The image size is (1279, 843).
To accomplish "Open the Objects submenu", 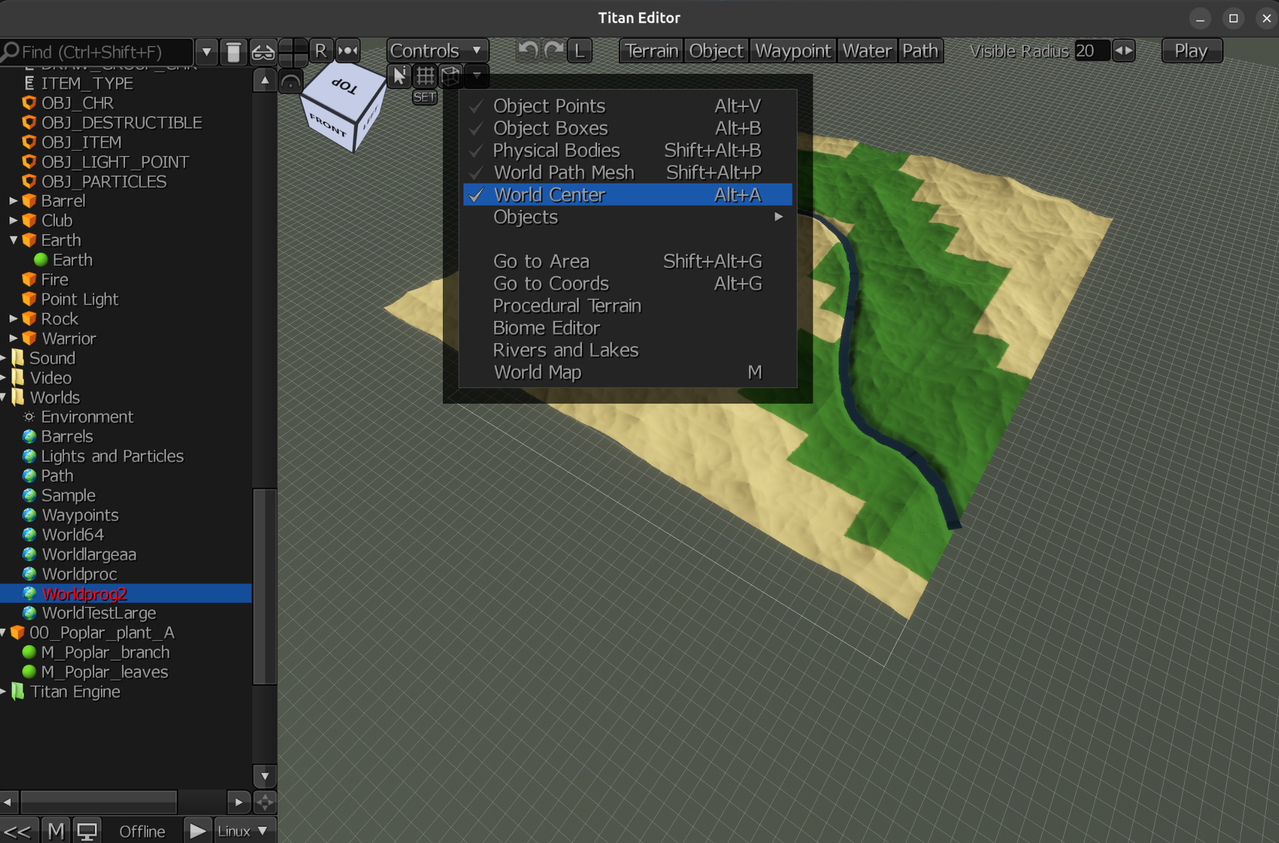I will click(628, 217).
